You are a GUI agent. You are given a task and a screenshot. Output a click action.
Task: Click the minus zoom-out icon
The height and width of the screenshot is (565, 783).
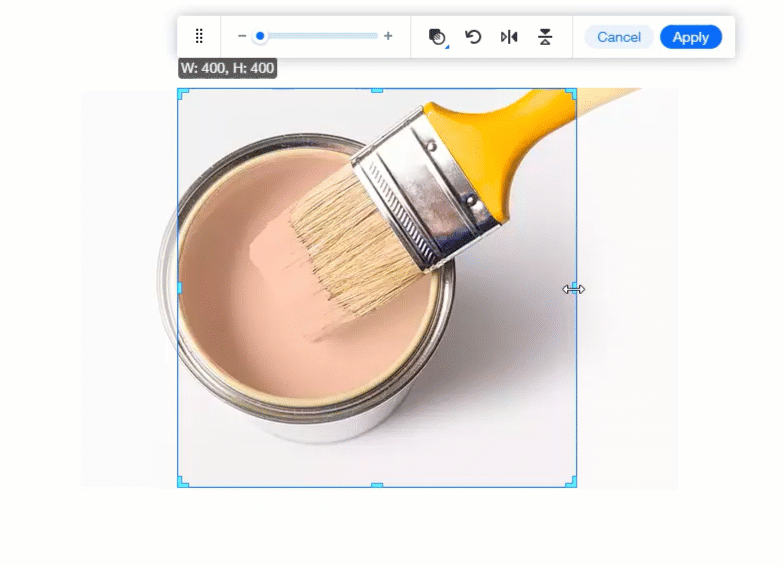[x=242, y=36]
